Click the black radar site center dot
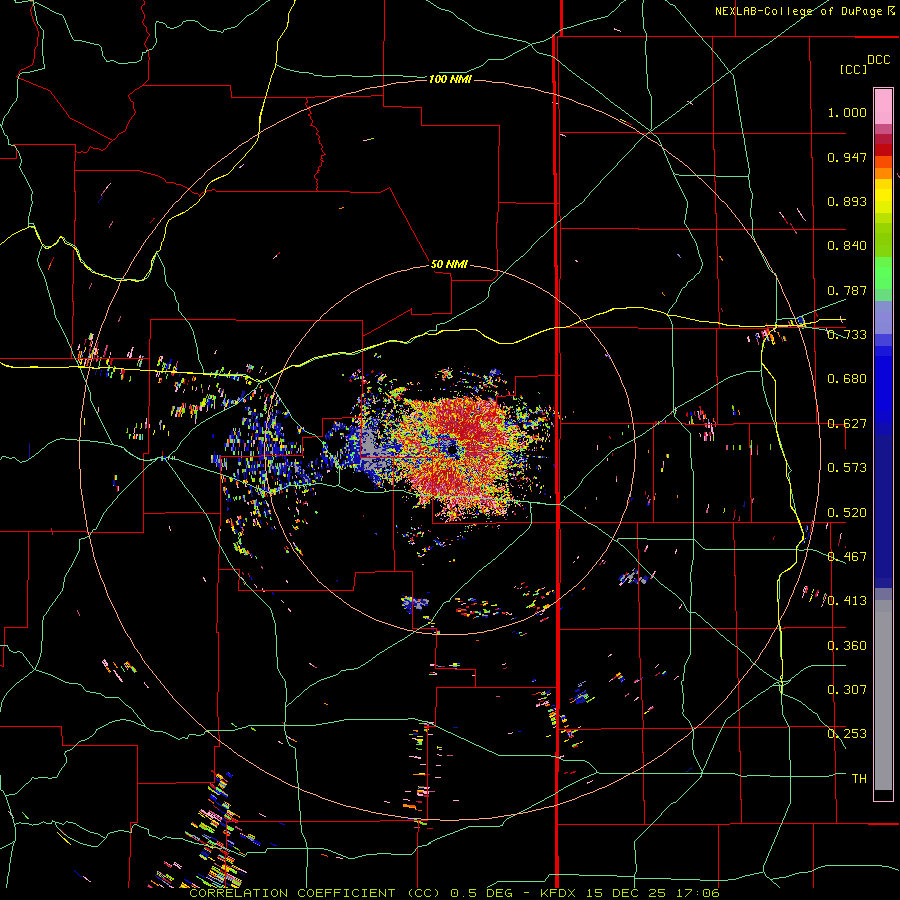The image size is (900, 900). coord(453,450)
